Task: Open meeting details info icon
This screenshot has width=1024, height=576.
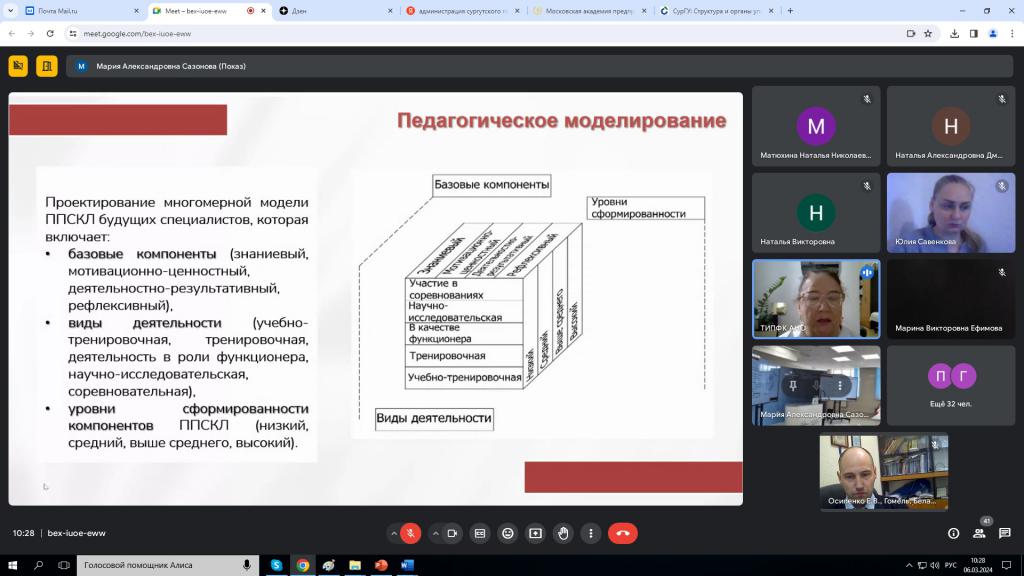Action: pyautogui.click(x=953, y=533)
